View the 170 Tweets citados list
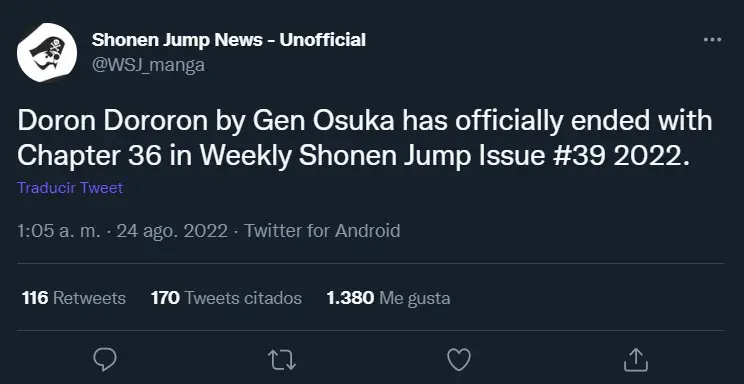This screenshot has width=744, height=384. point(226,298)
